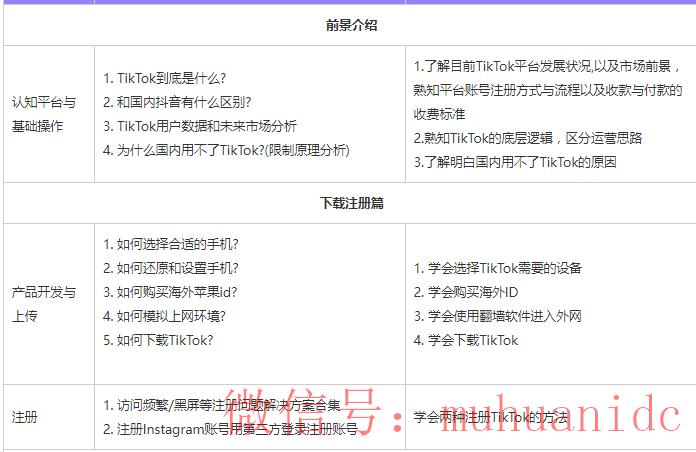Select 5. 如何下载TikTok?

[158, 340]
